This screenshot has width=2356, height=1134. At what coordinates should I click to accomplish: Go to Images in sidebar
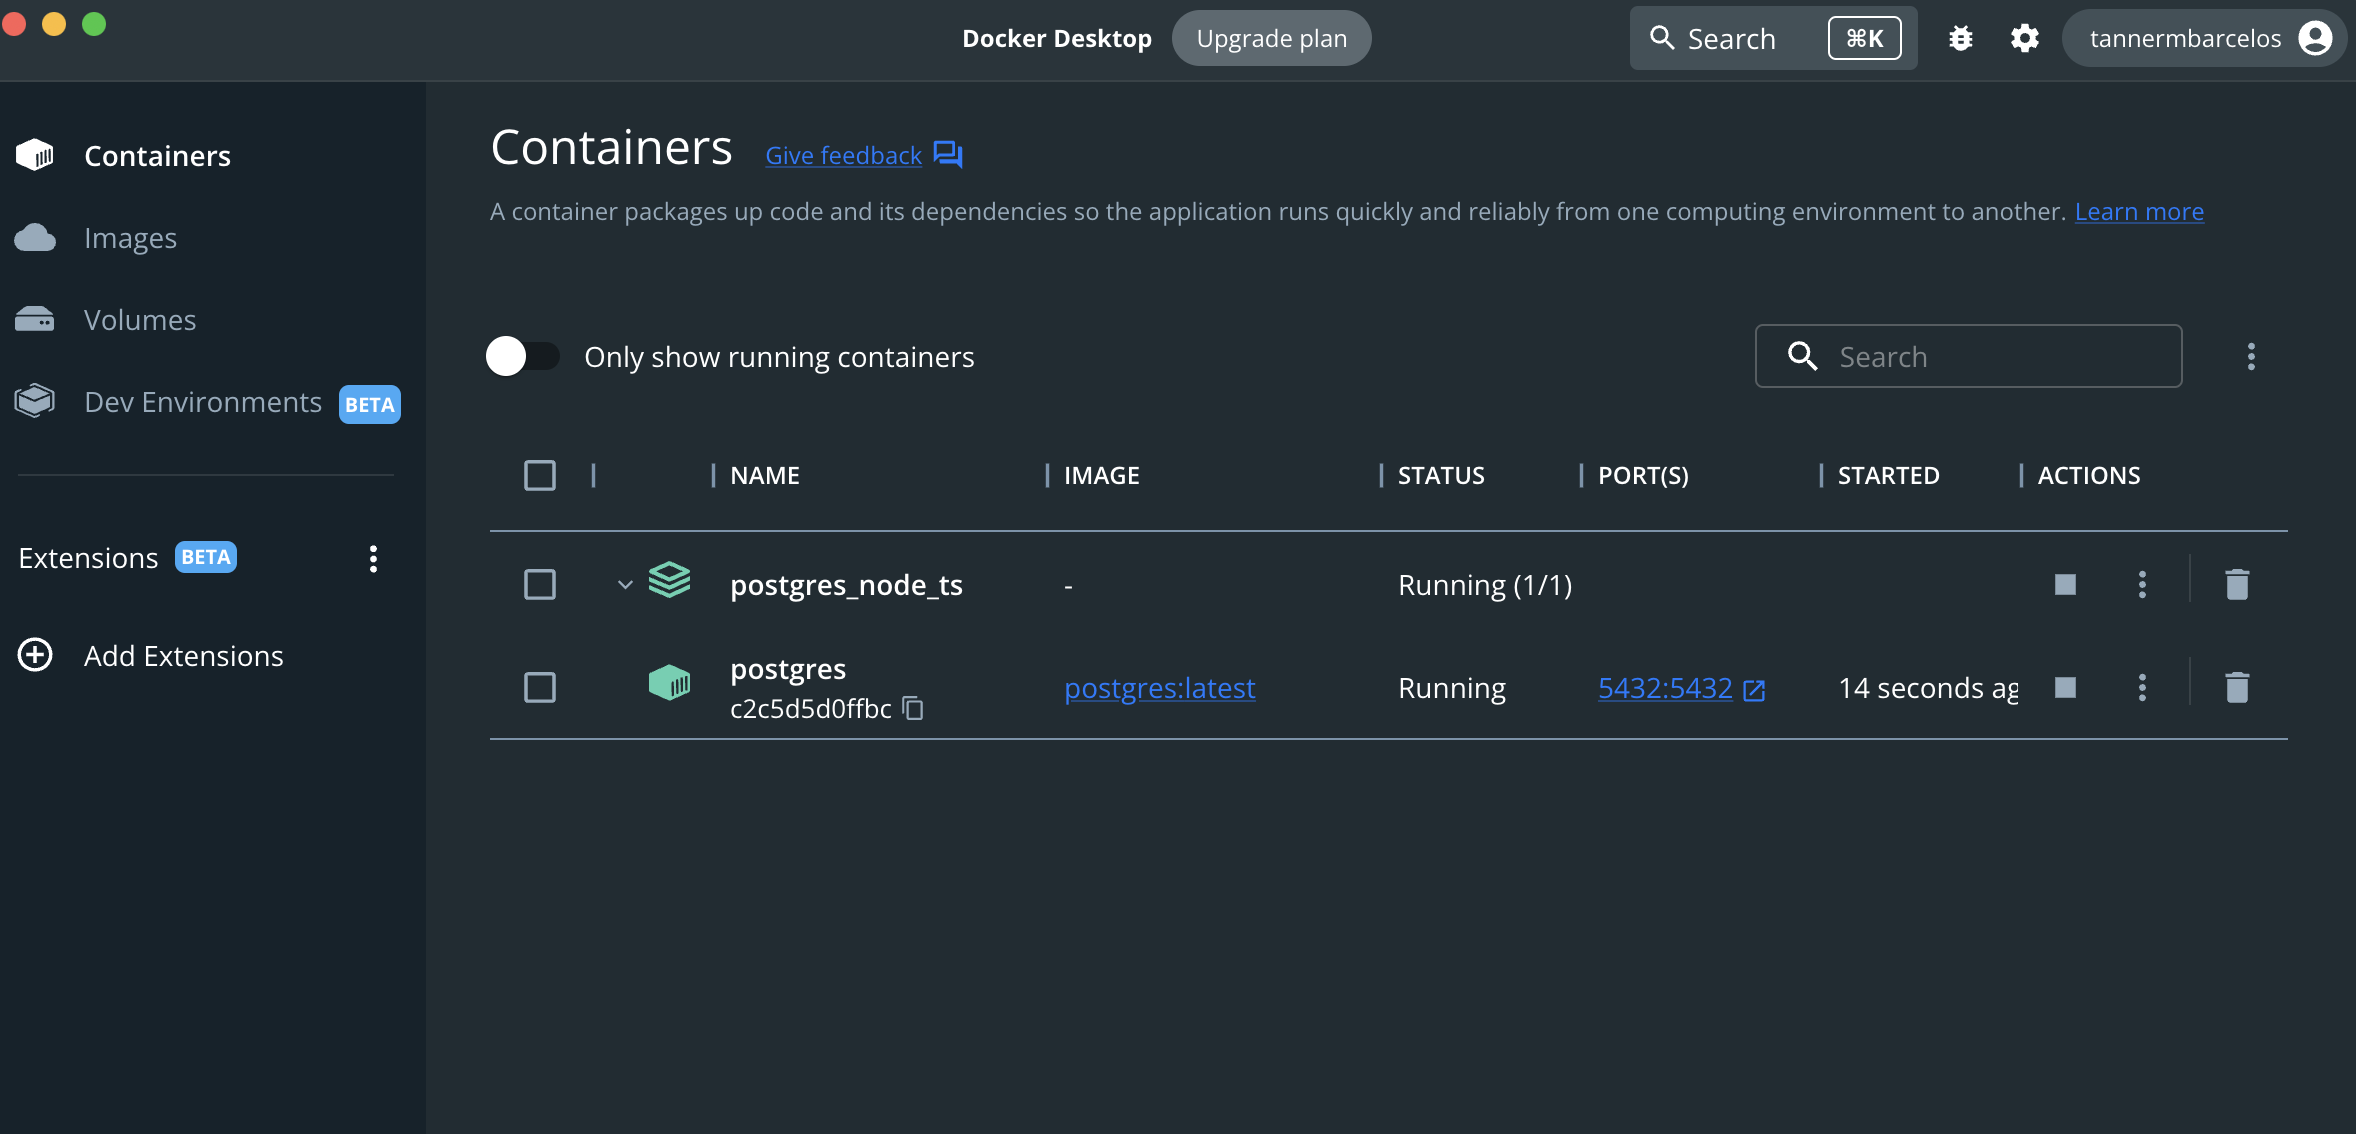(x=130, y=238)
